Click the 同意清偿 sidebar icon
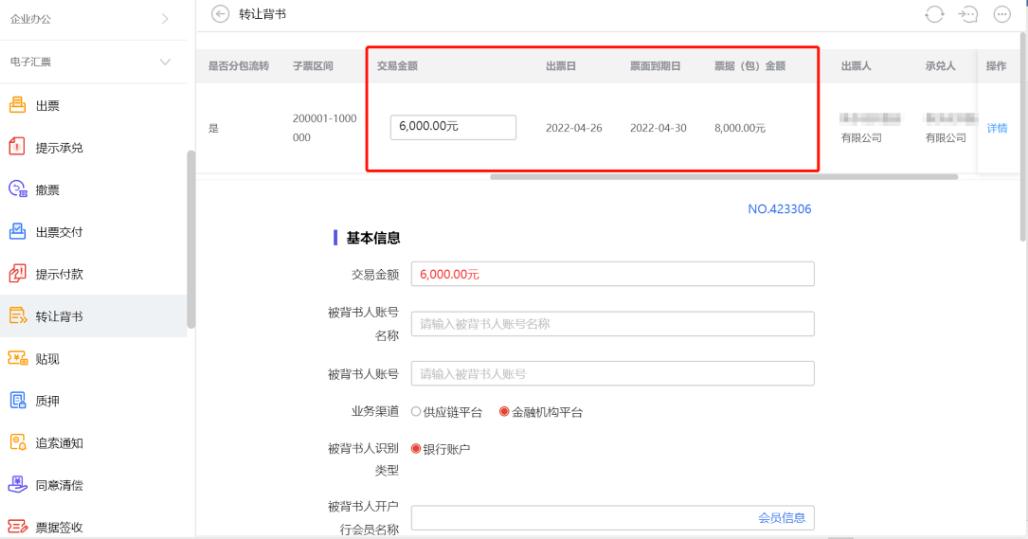The image size is (1028, 539). 17,485
